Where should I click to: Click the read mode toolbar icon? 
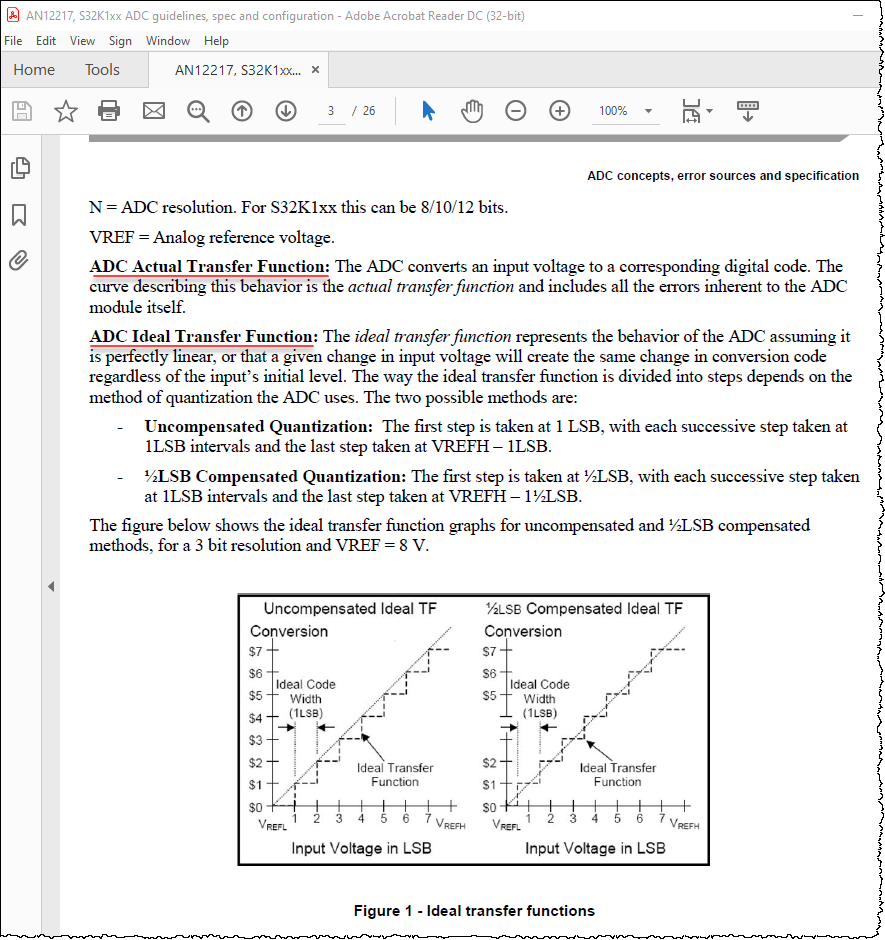747,112
